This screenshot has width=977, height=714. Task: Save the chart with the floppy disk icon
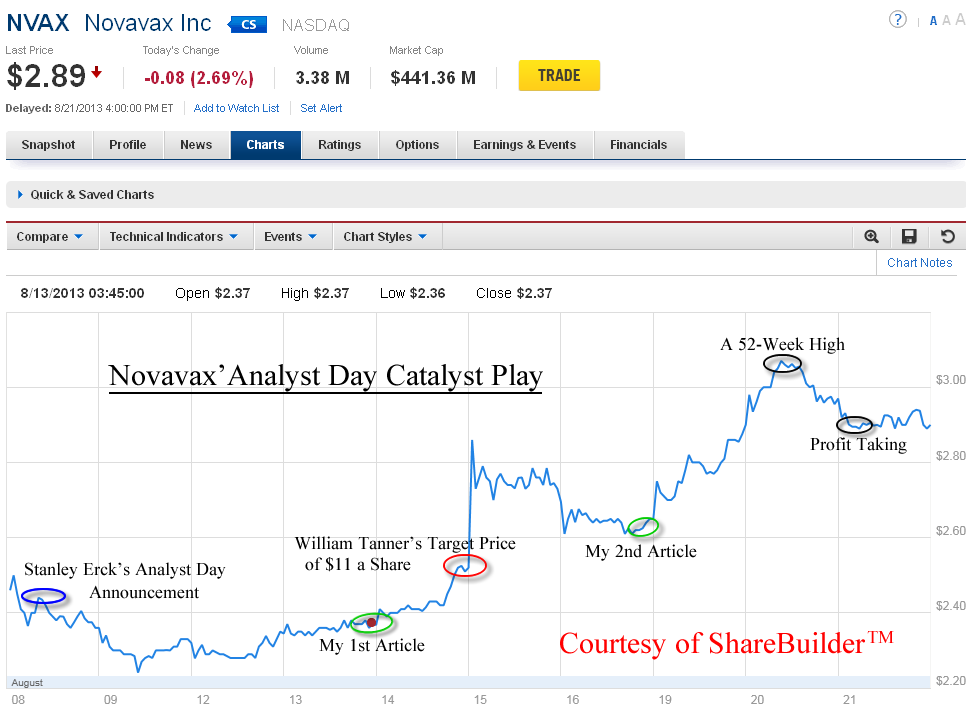[909, 237]
